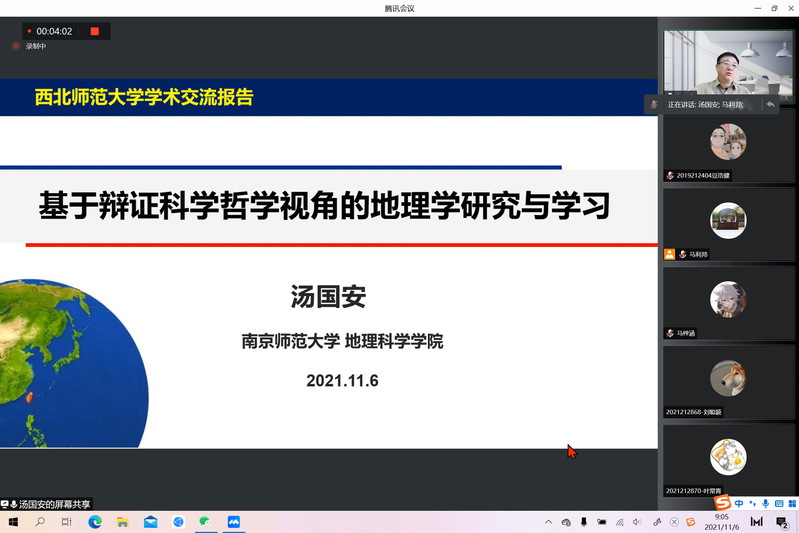Open the Mail app on taskbar
Image resolution: width=799 pixels, height=533 pixels.
150,522
